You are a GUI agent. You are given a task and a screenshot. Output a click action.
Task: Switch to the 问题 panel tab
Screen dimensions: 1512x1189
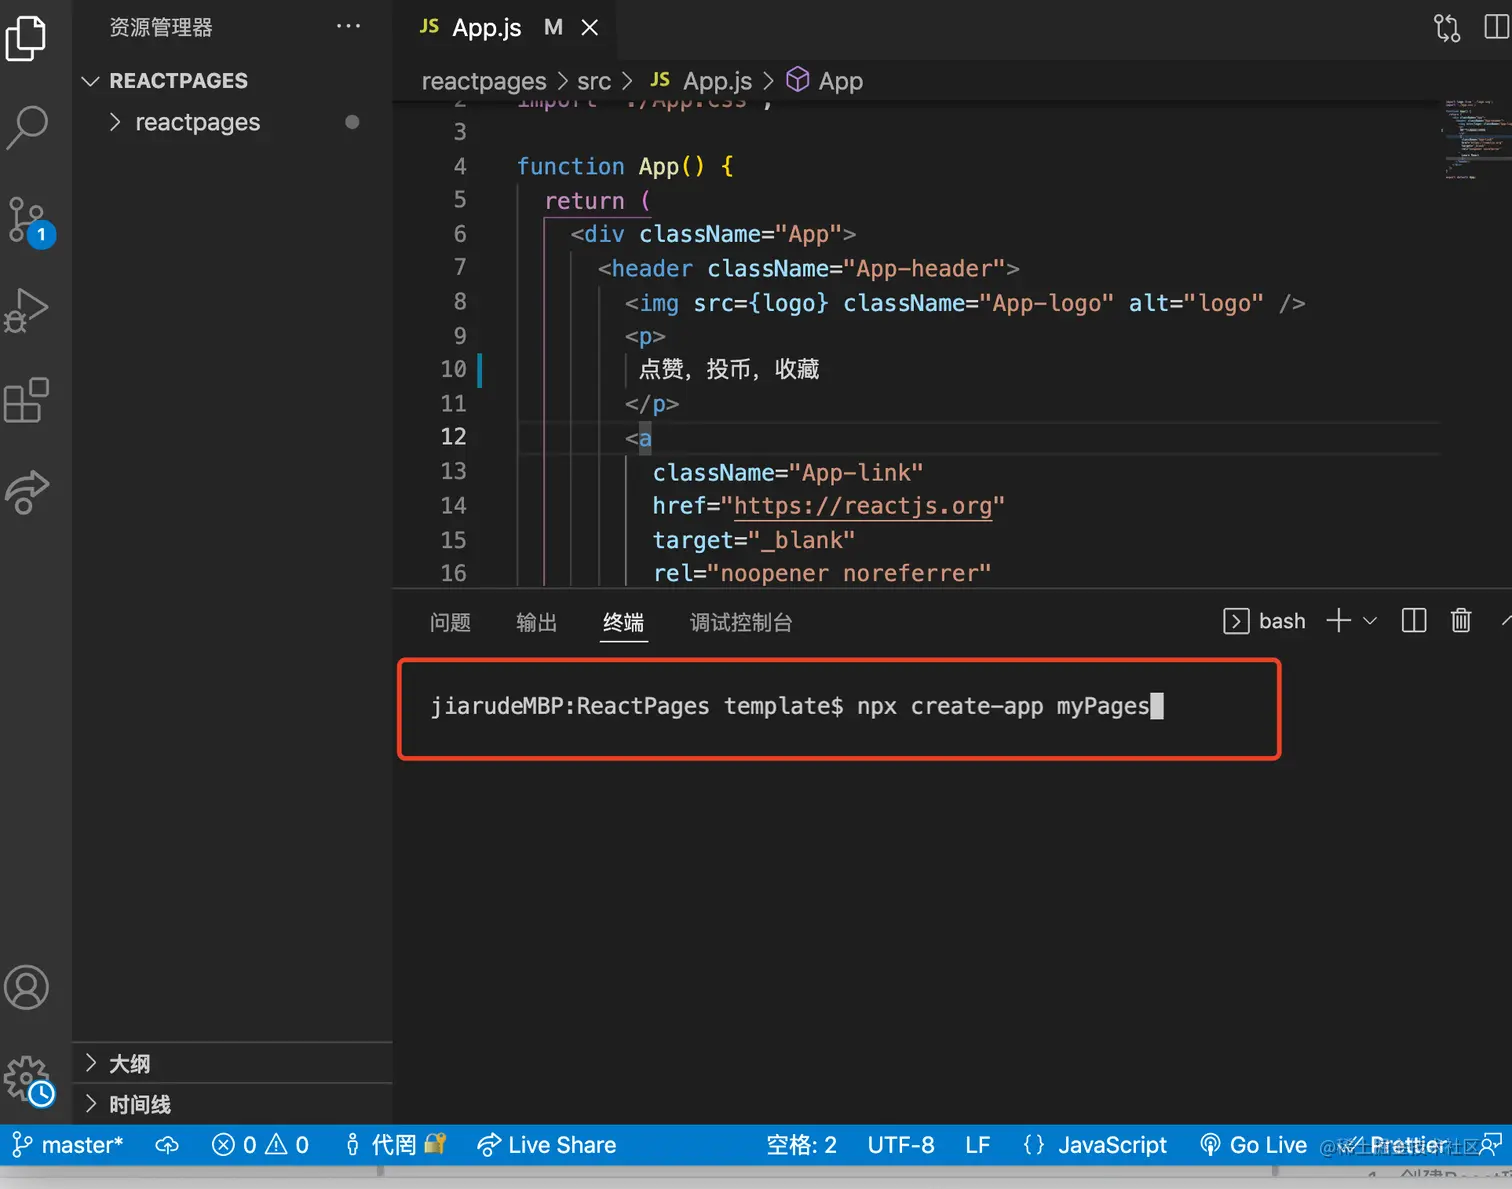[450, 622]
